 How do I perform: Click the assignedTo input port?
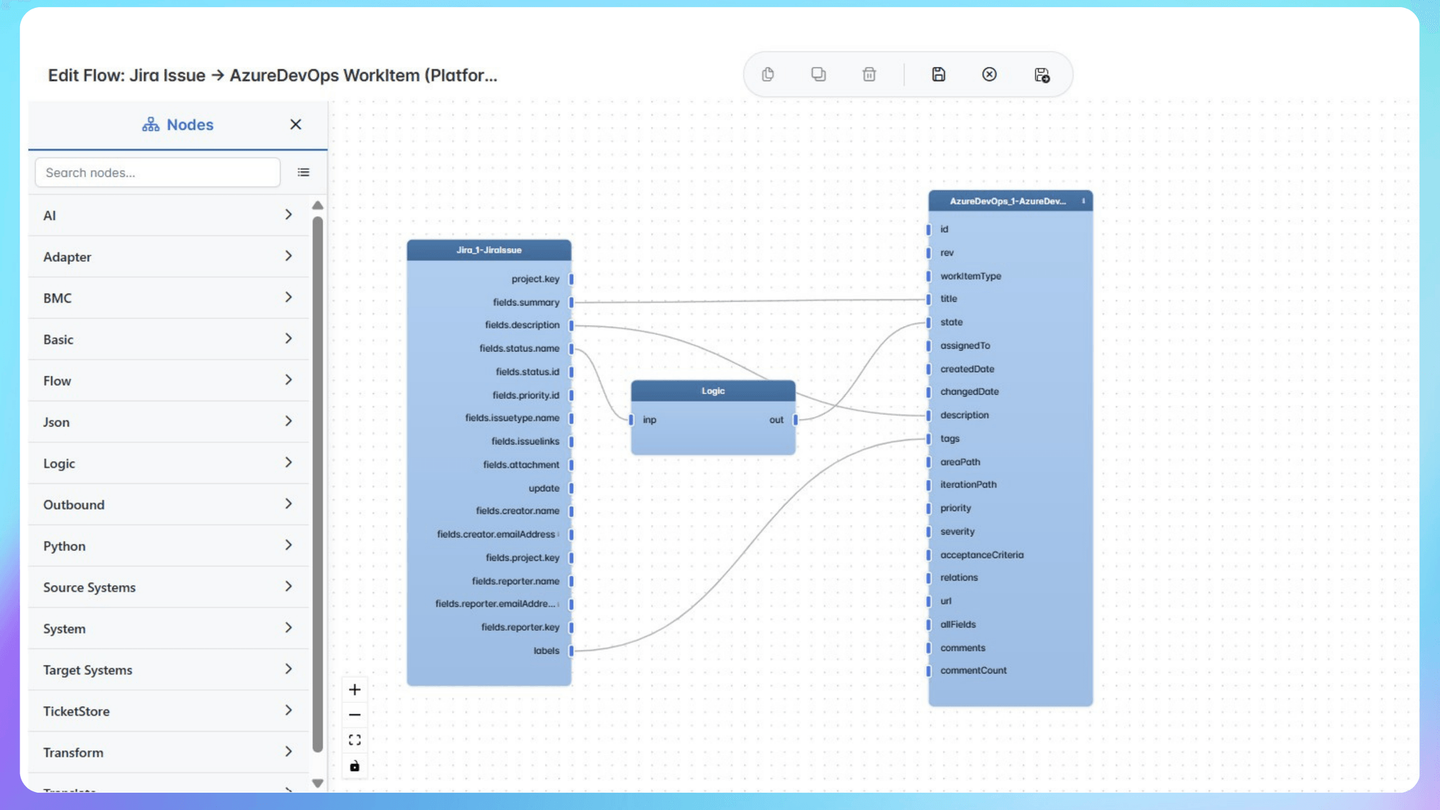929,345
